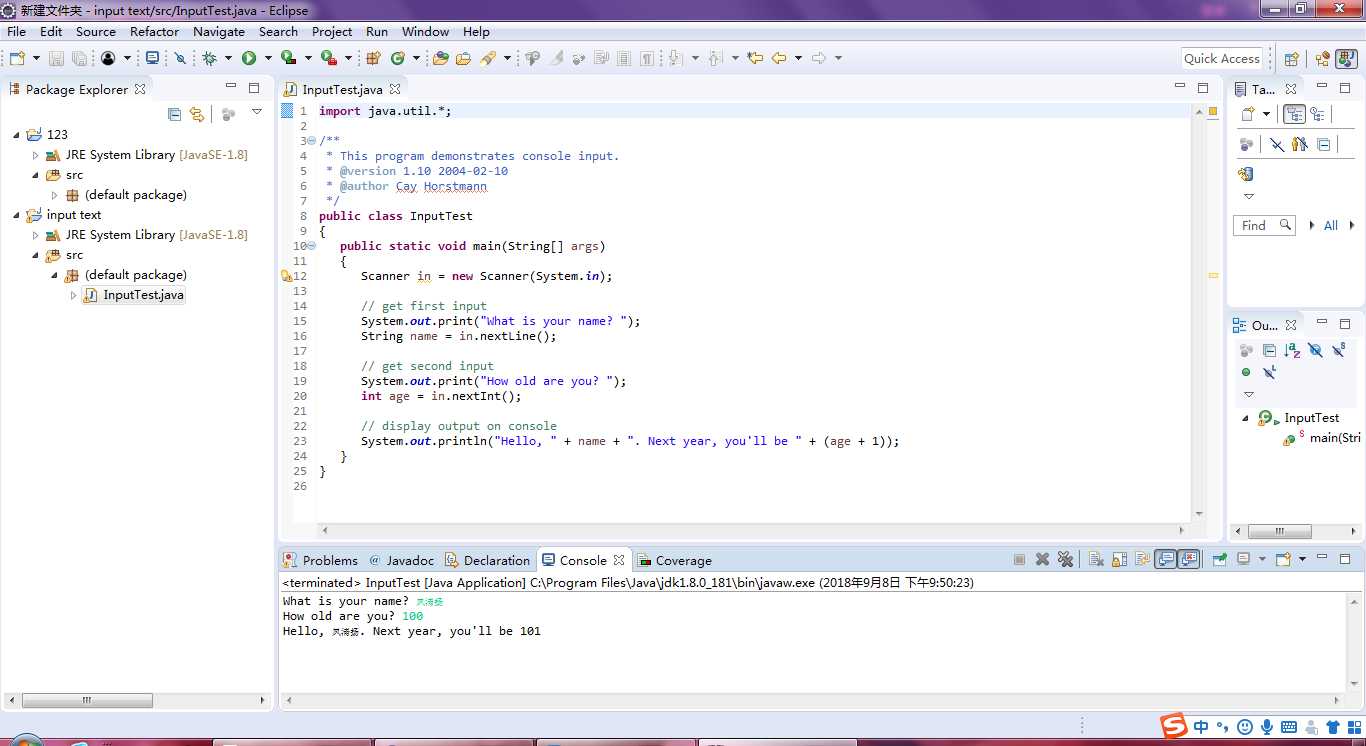The height and width of the screenshot is (746, 1366).
Task: Click the profile user icon in toolbar
Action: click(x=108, y=58)
